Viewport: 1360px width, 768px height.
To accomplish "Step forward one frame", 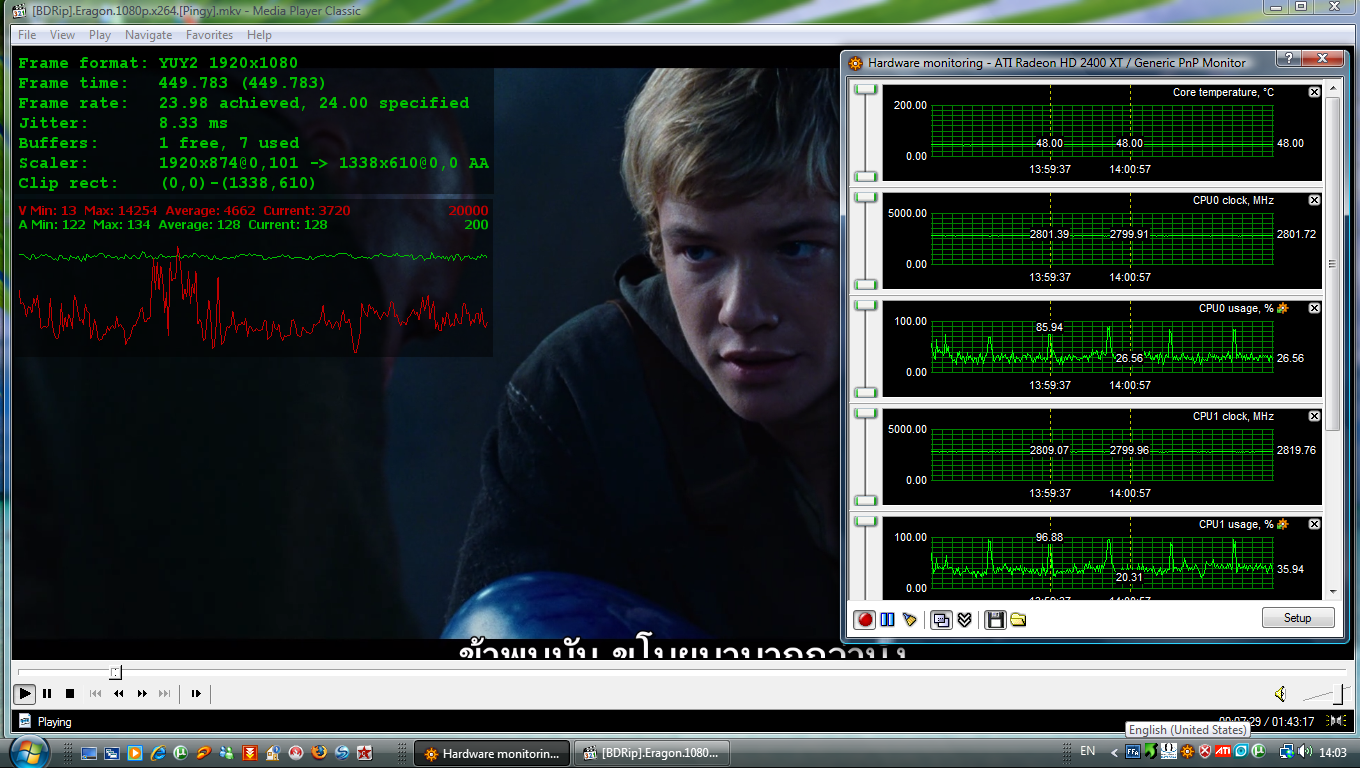I will point(196,693).
